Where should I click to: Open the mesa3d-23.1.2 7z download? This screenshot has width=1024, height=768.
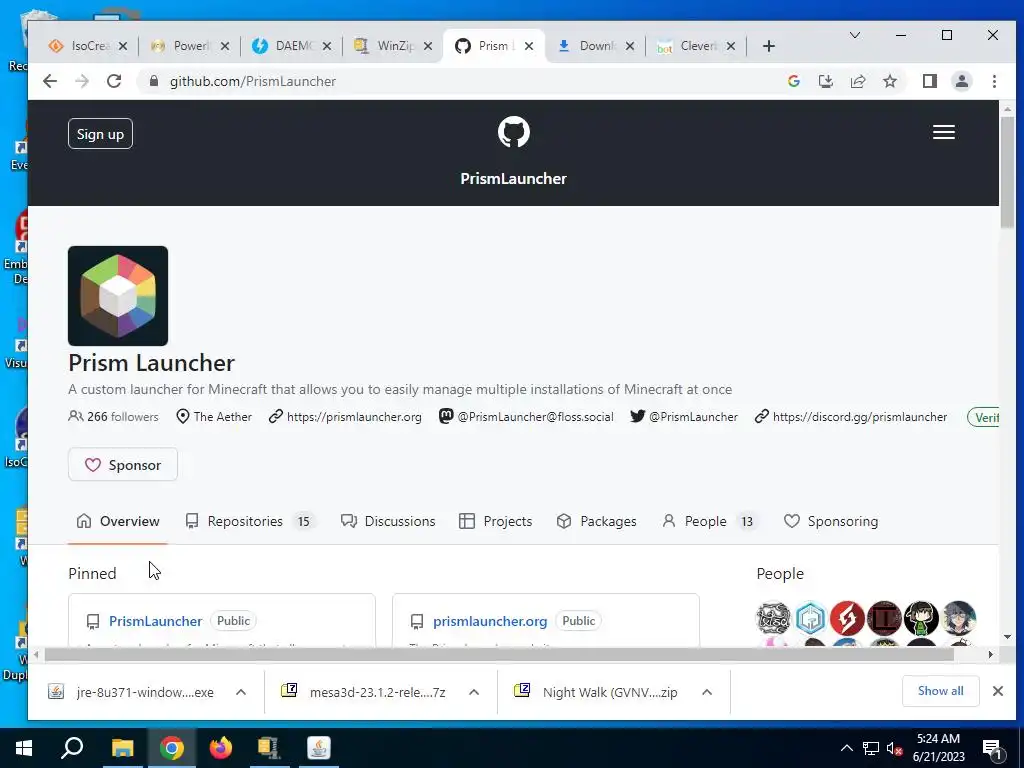pyautogui.click(x=377, y=692)
